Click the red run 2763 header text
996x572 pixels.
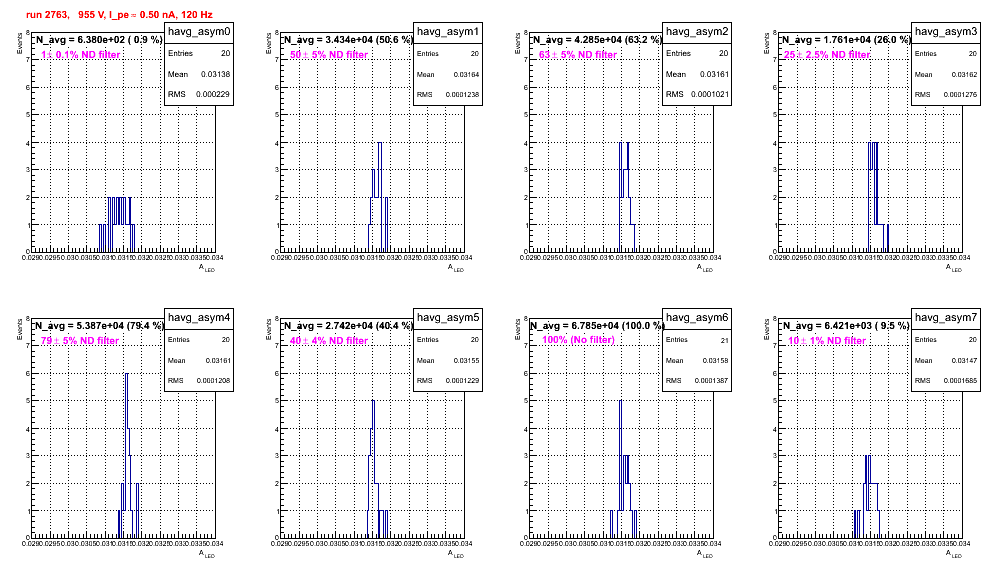tap(119, 14)
